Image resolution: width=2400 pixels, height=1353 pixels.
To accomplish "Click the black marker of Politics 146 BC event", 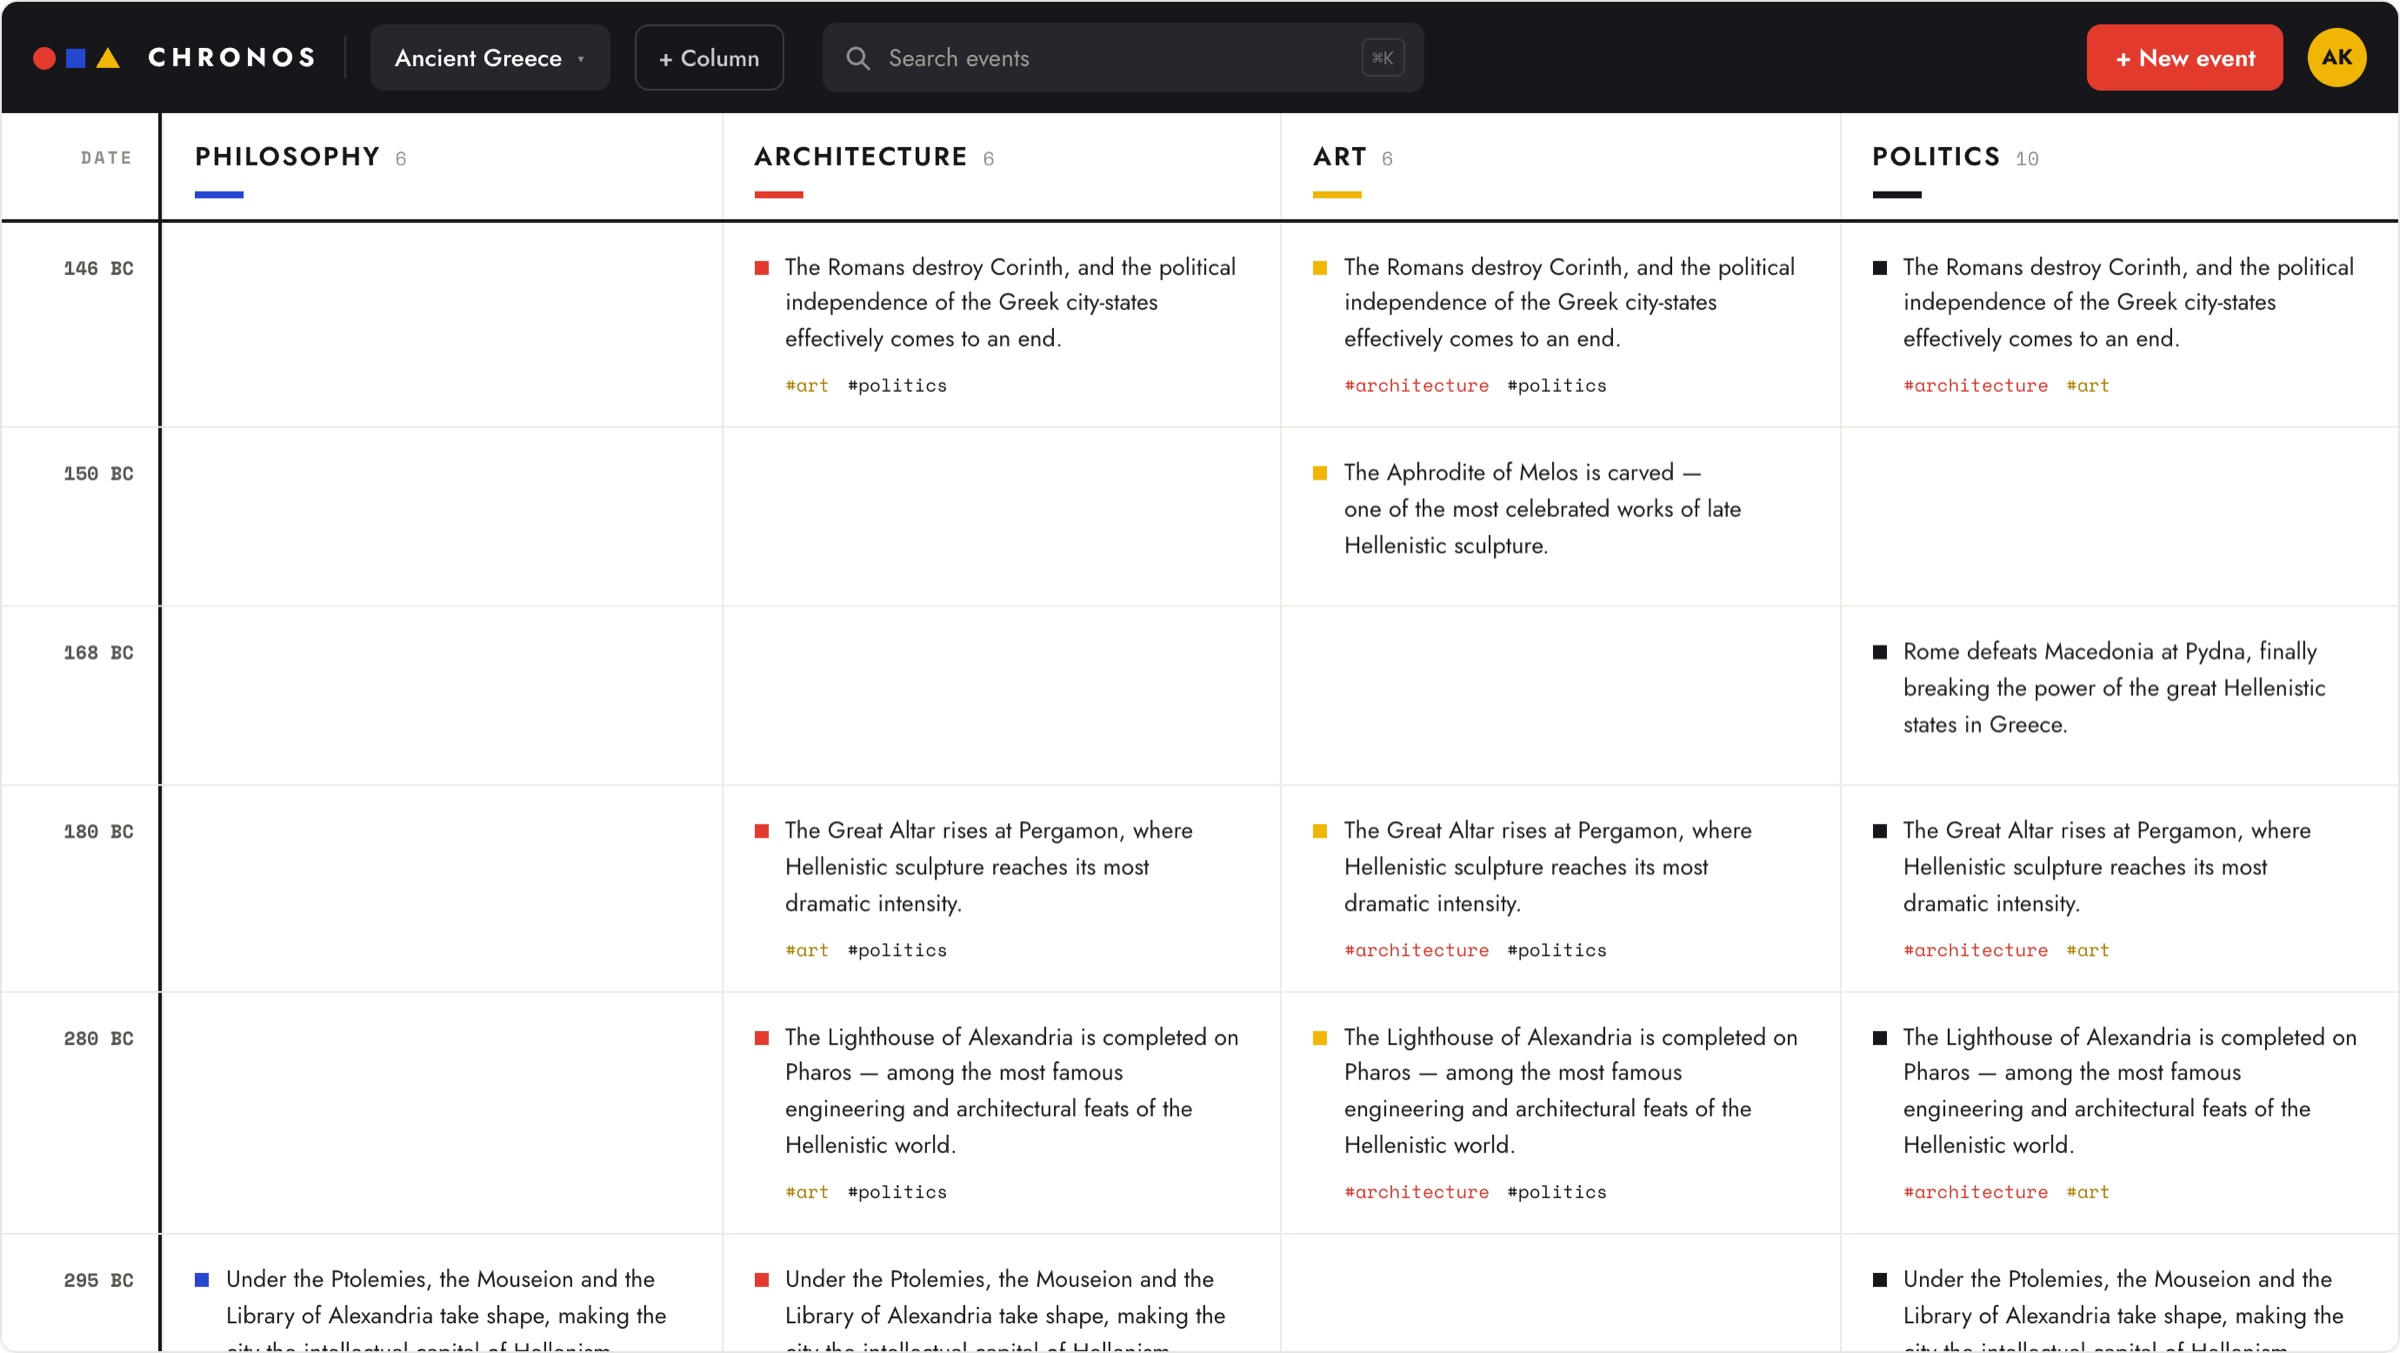I will pyautogui.click(x=1880, y=268).
